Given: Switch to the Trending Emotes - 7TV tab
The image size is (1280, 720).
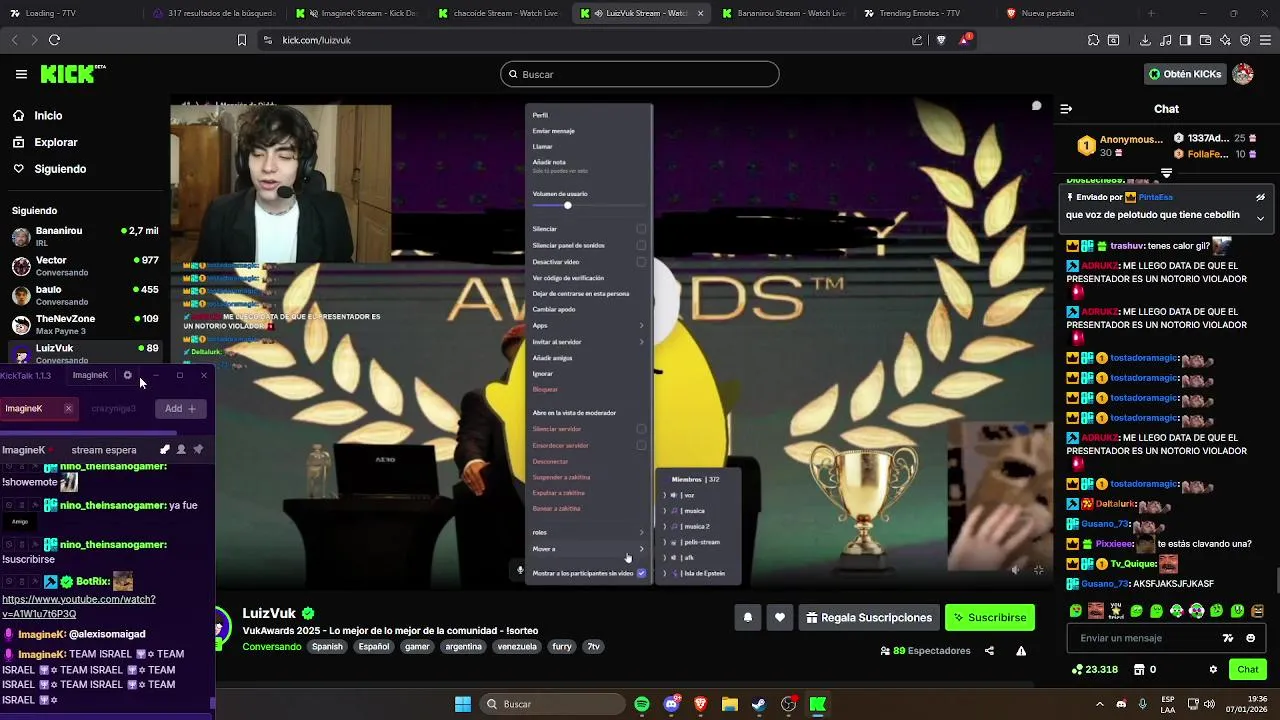Looking at the screenshot, I should click(922, 13).
